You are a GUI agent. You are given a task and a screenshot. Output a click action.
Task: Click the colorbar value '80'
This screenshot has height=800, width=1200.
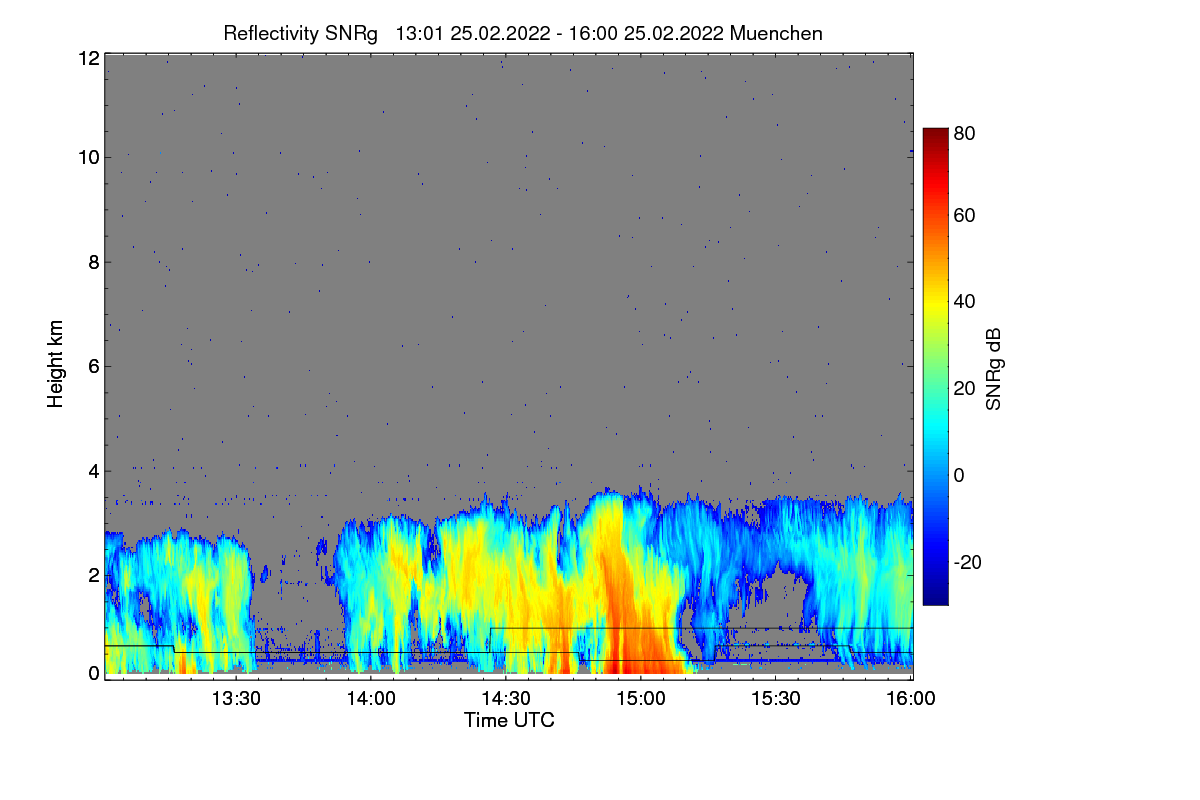[965, 131]
